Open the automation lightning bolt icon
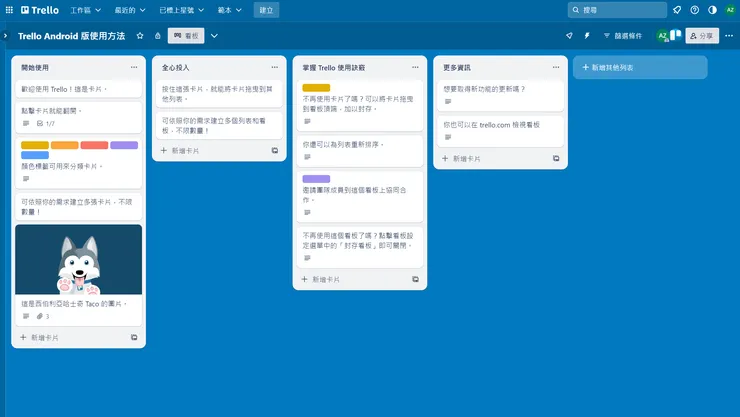The width and height of the screenshot is (740, 417). (587, 36)
